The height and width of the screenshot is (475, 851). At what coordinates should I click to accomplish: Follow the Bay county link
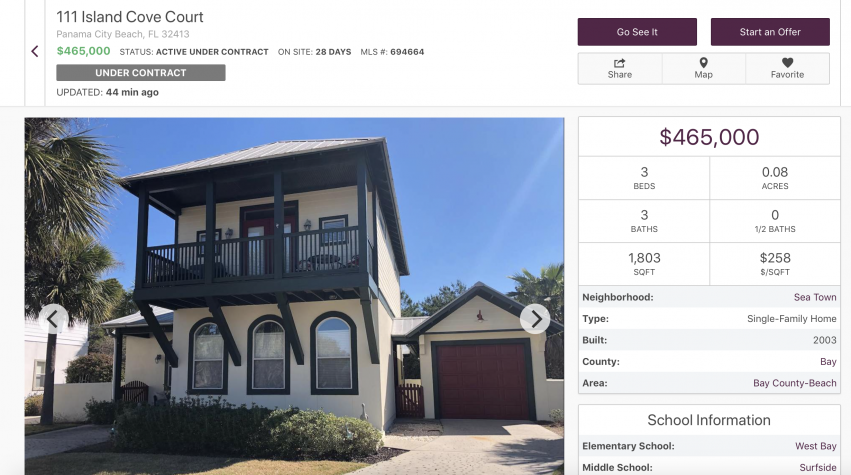828,362
